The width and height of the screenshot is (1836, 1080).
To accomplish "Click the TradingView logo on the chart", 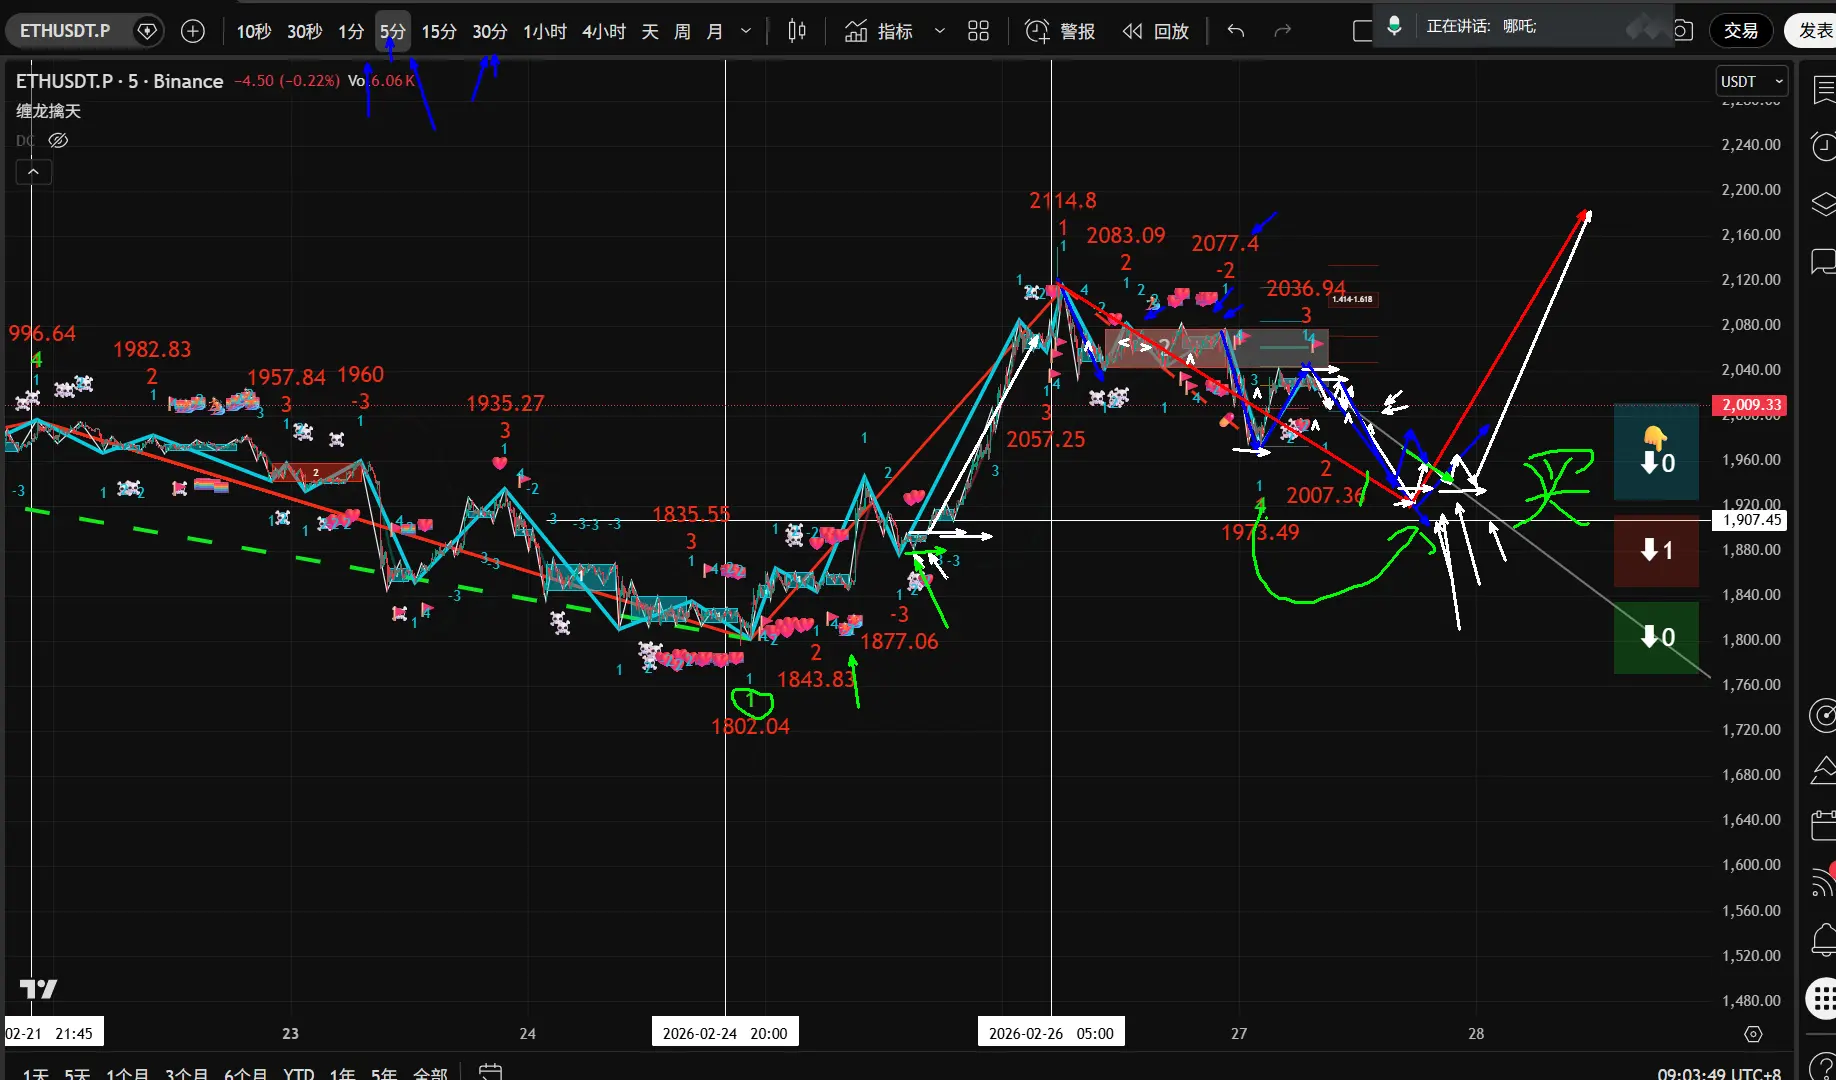I will (x=39, y=989).
